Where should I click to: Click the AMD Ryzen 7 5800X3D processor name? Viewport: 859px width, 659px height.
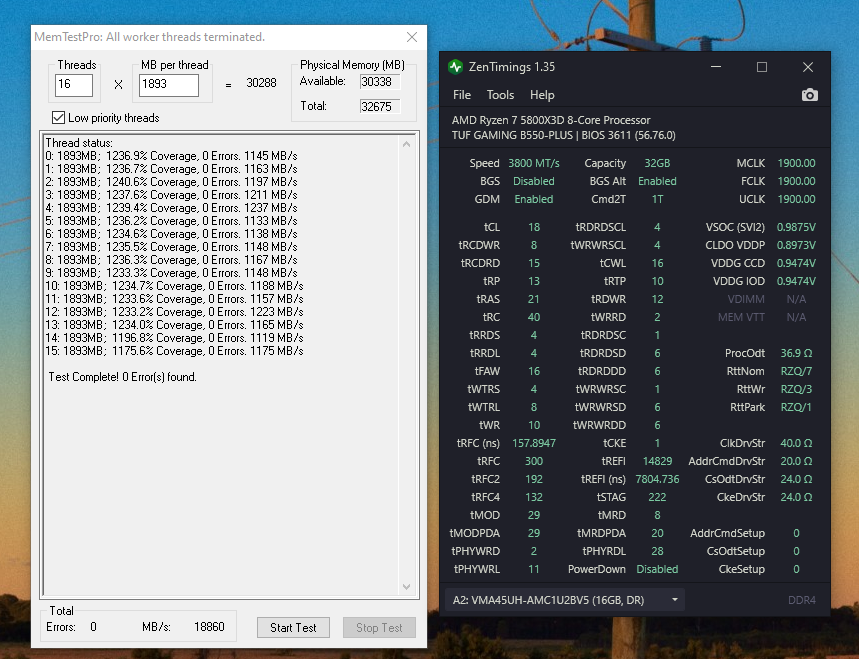[551, 120]
